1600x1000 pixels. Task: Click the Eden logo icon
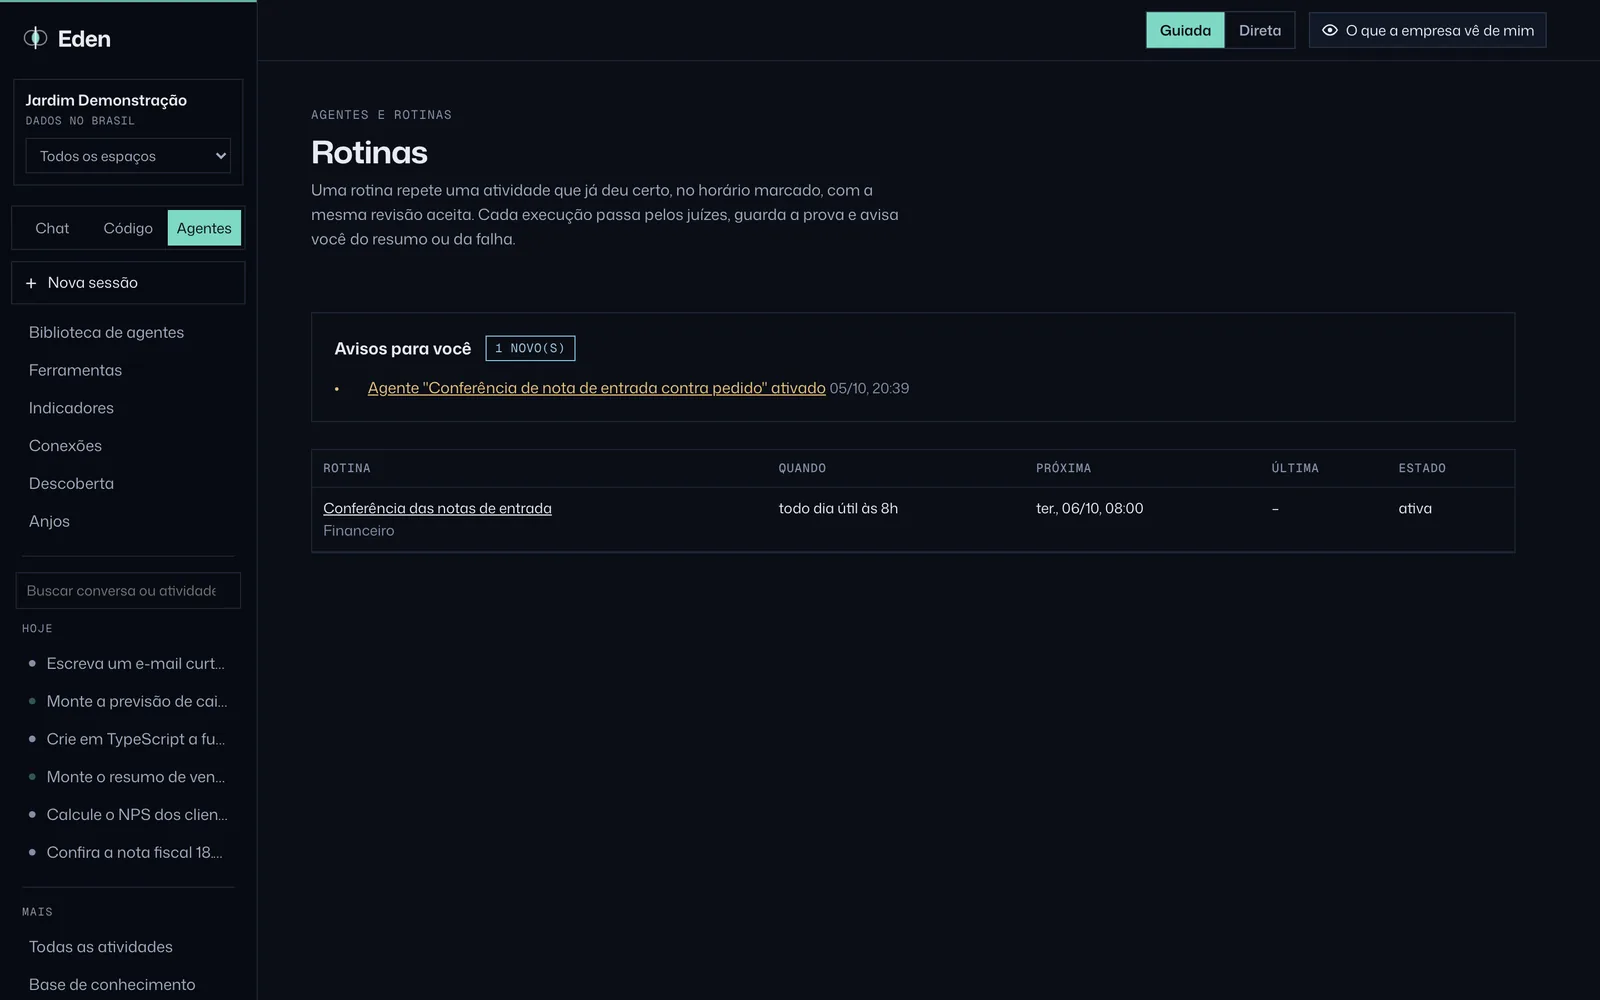(36, 38)
